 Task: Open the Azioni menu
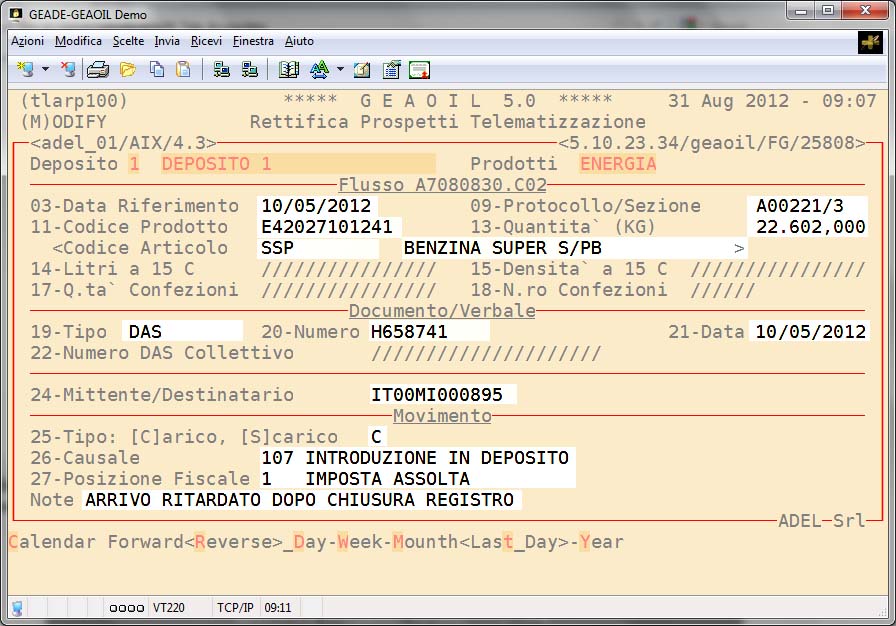pos(27,41)
